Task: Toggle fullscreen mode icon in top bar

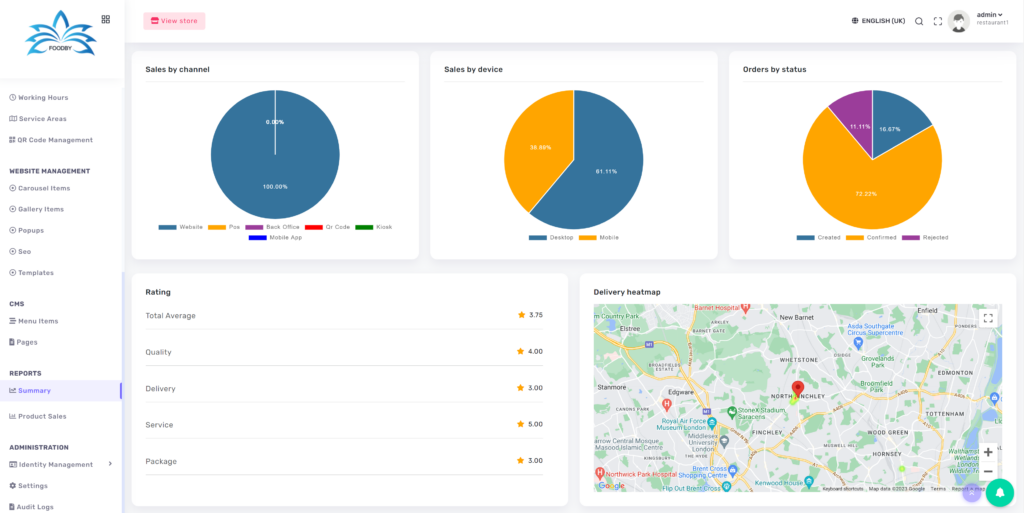Action: click(x=938, y=21)
